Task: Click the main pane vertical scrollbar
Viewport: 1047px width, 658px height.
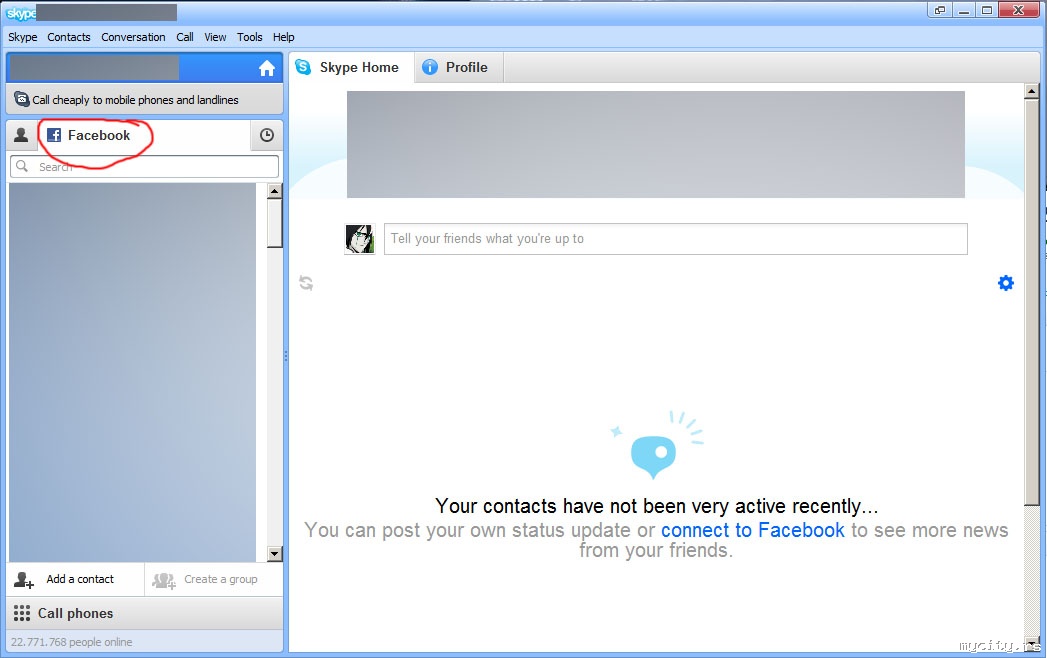Action: (1032, 303)
